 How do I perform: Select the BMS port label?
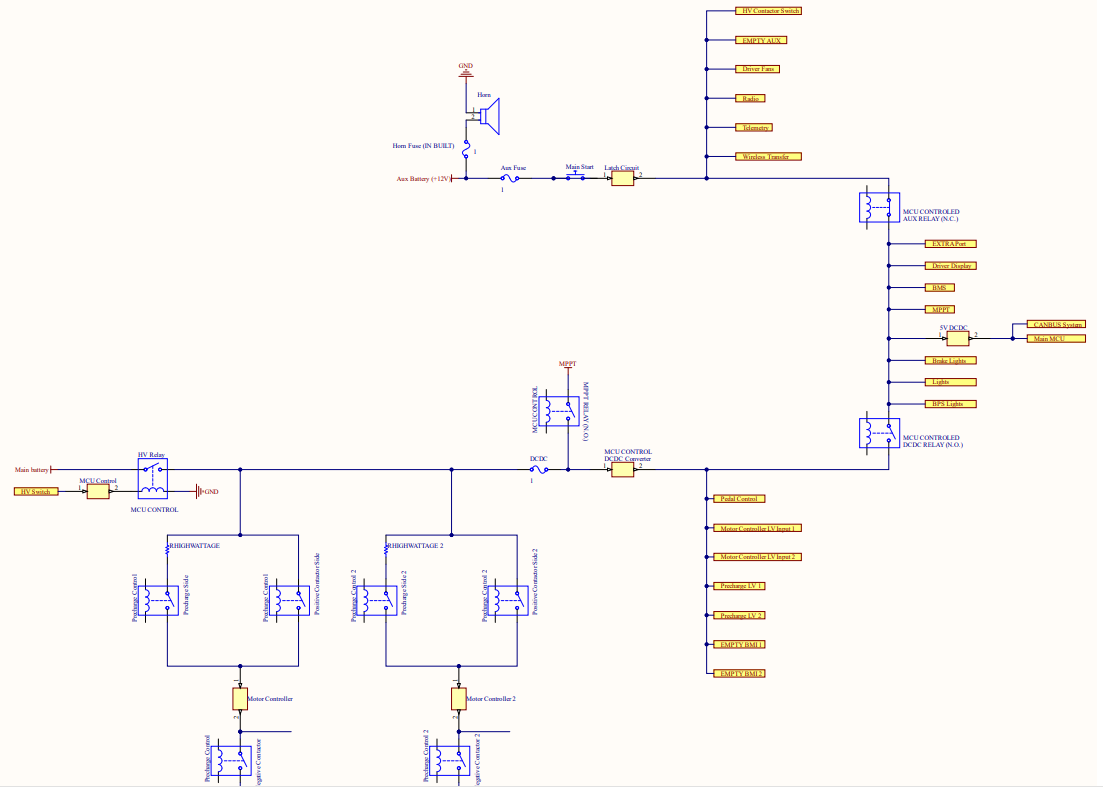click(x=940, y=288)
